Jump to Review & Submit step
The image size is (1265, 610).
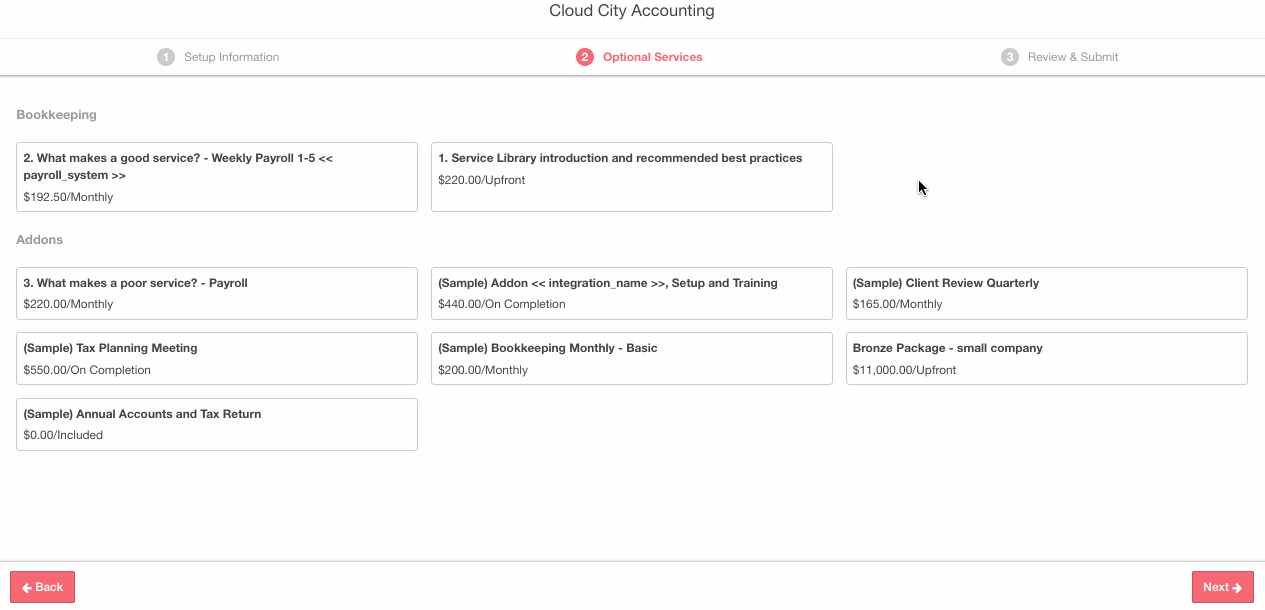[1073, 57]
